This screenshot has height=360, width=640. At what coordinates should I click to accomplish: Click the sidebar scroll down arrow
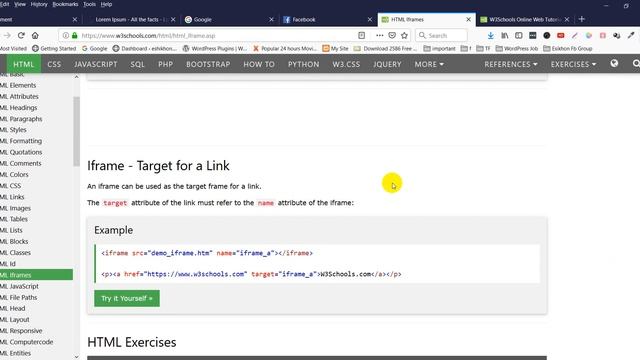coord(76,357)
